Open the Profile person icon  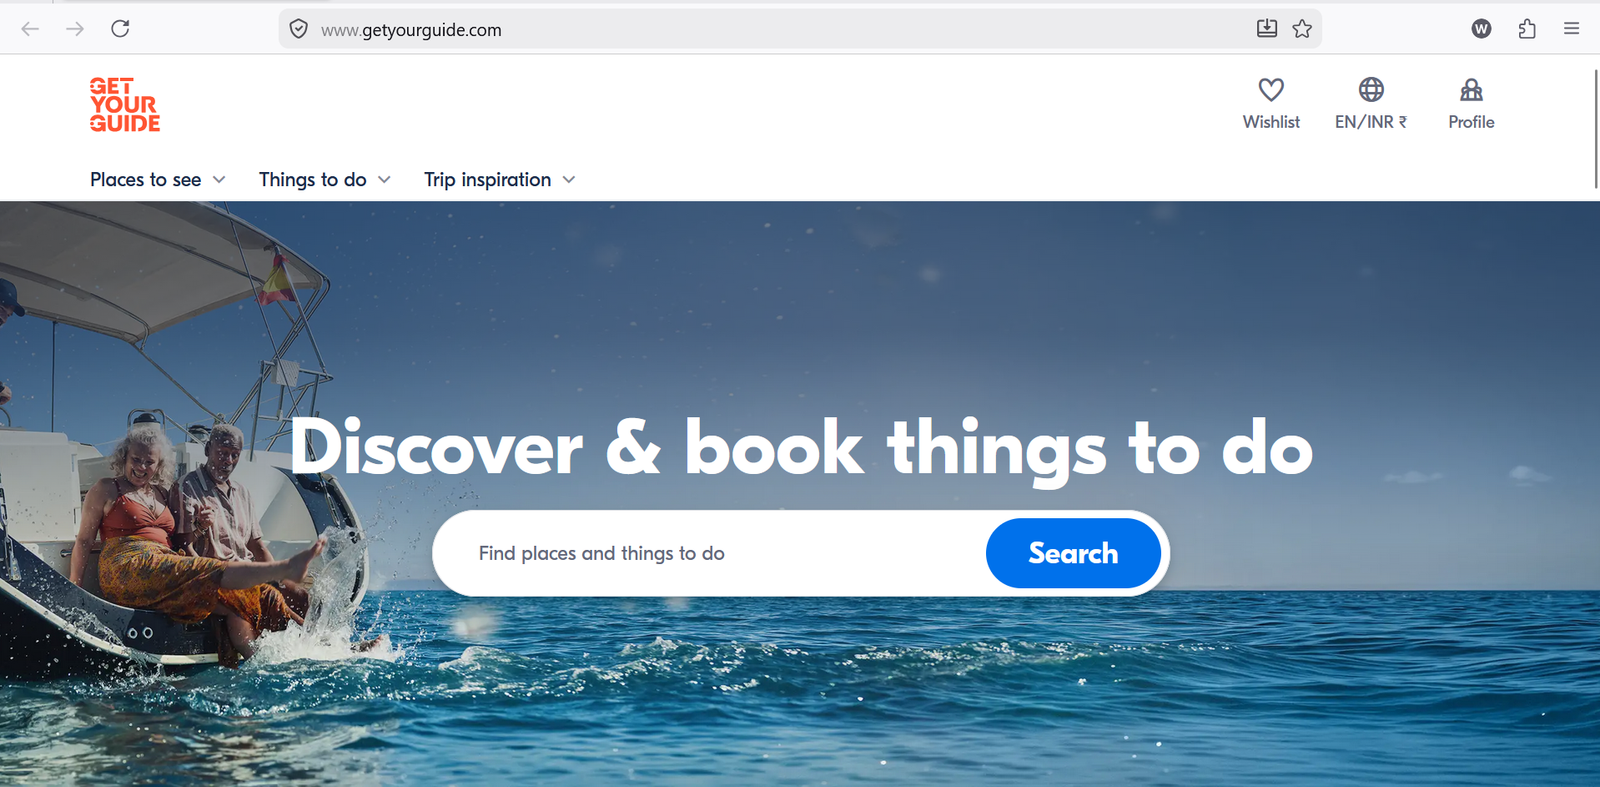[1471, 90]
